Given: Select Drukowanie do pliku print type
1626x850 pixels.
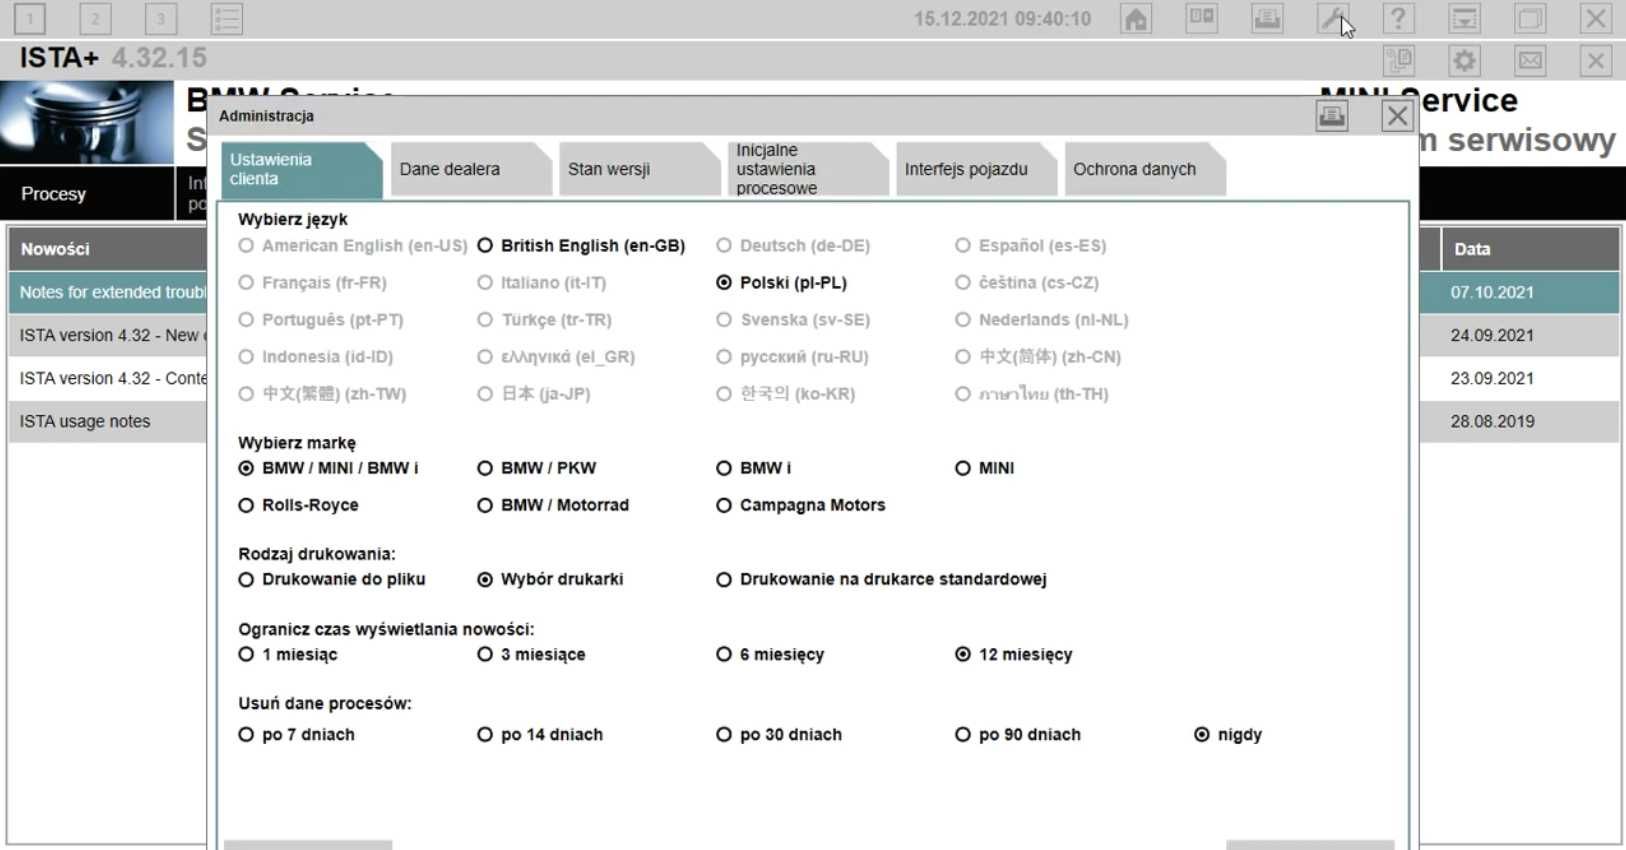Looking at the screenshot, I should click(332, 580).
